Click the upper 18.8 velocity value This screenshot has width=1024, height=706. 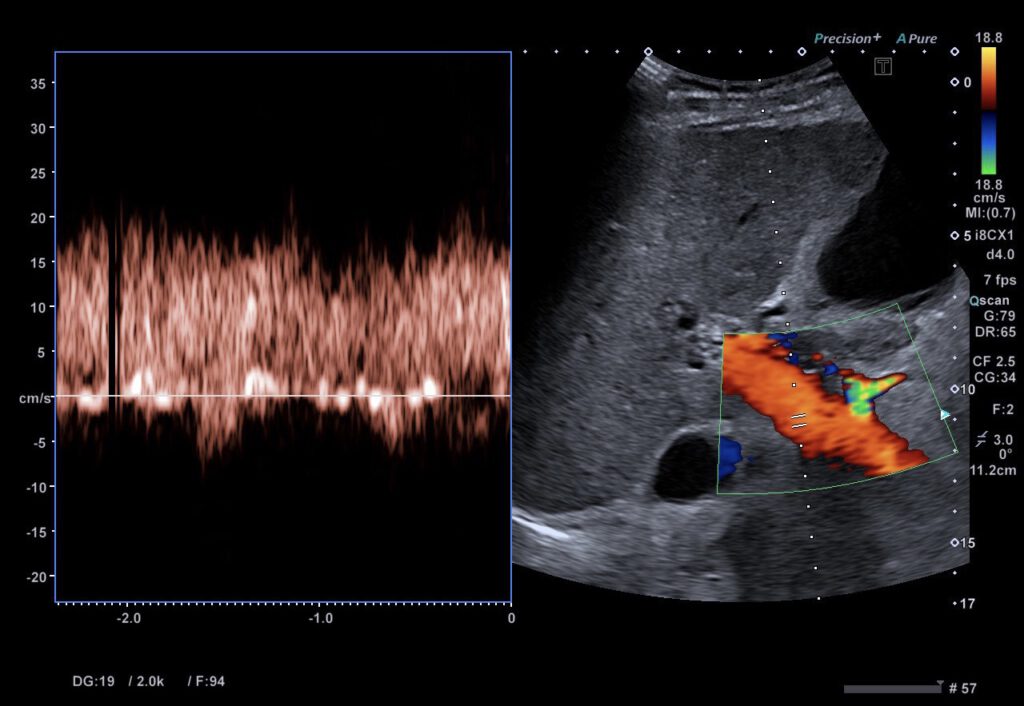(x=989, y=38)
